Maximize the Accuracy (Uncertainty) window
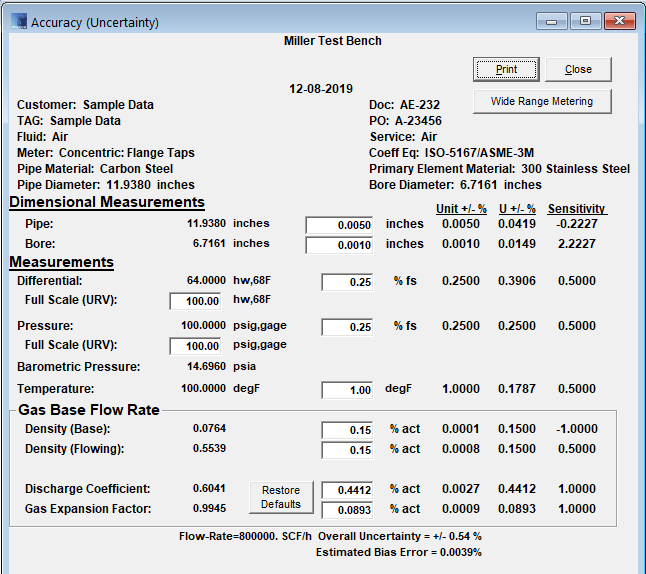 coord(584,21)
